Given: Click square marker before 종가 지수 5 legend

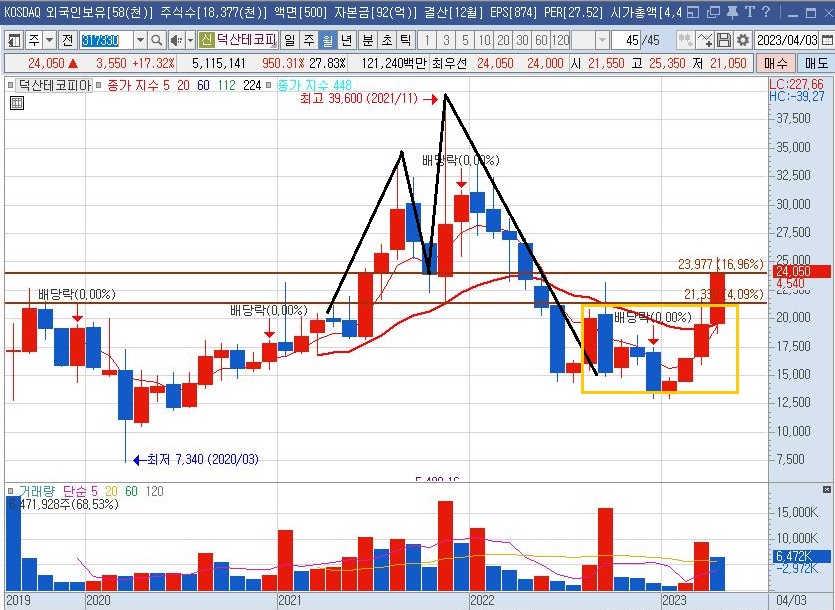Looking at the screenshot, I should [99, 85].
